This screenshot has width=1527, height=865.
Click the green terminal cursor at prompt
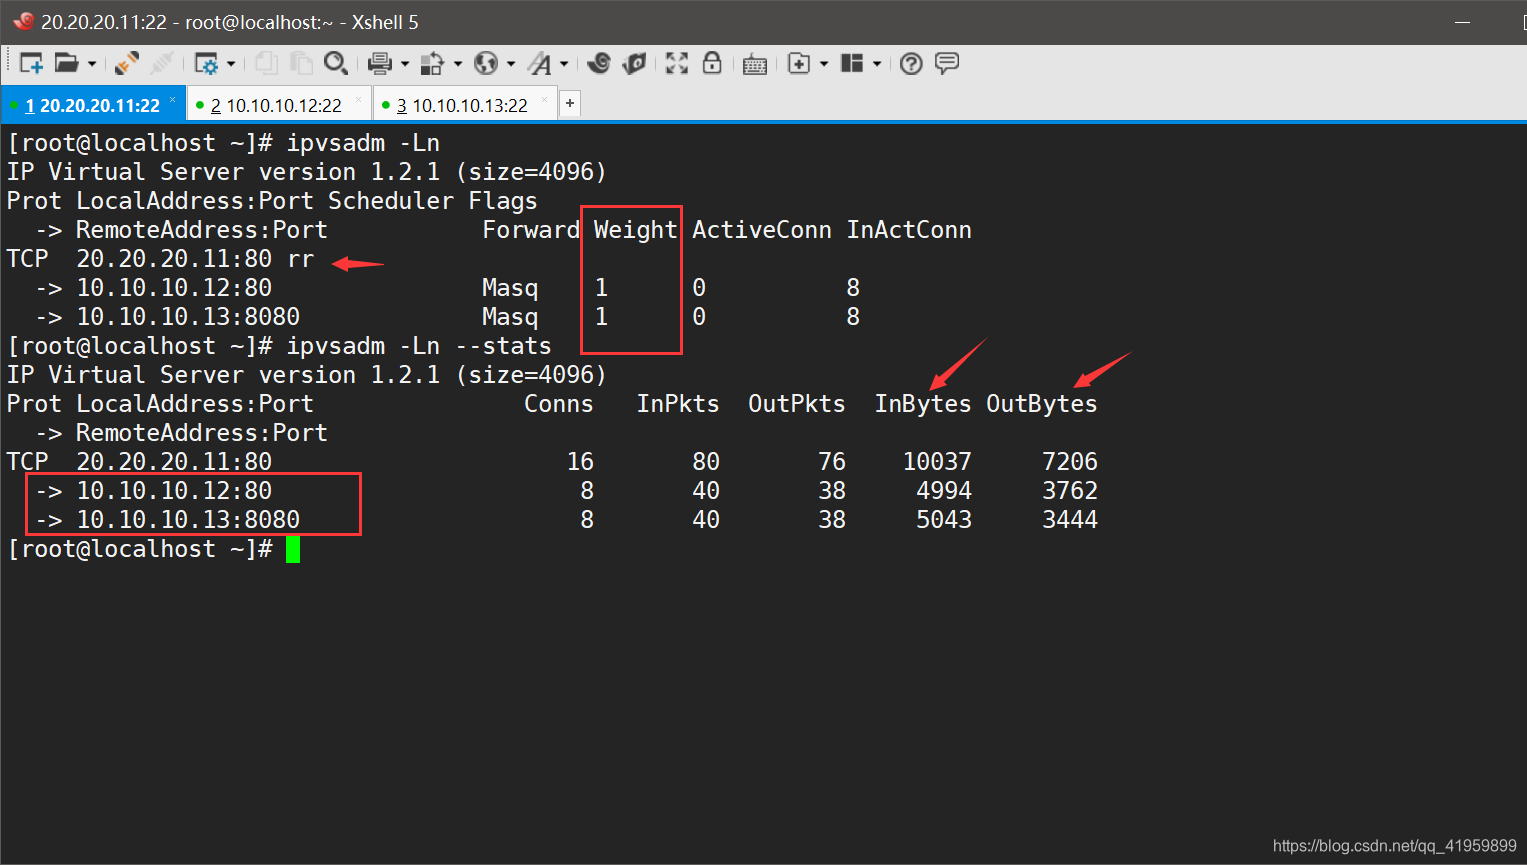[x=293, y=549]
